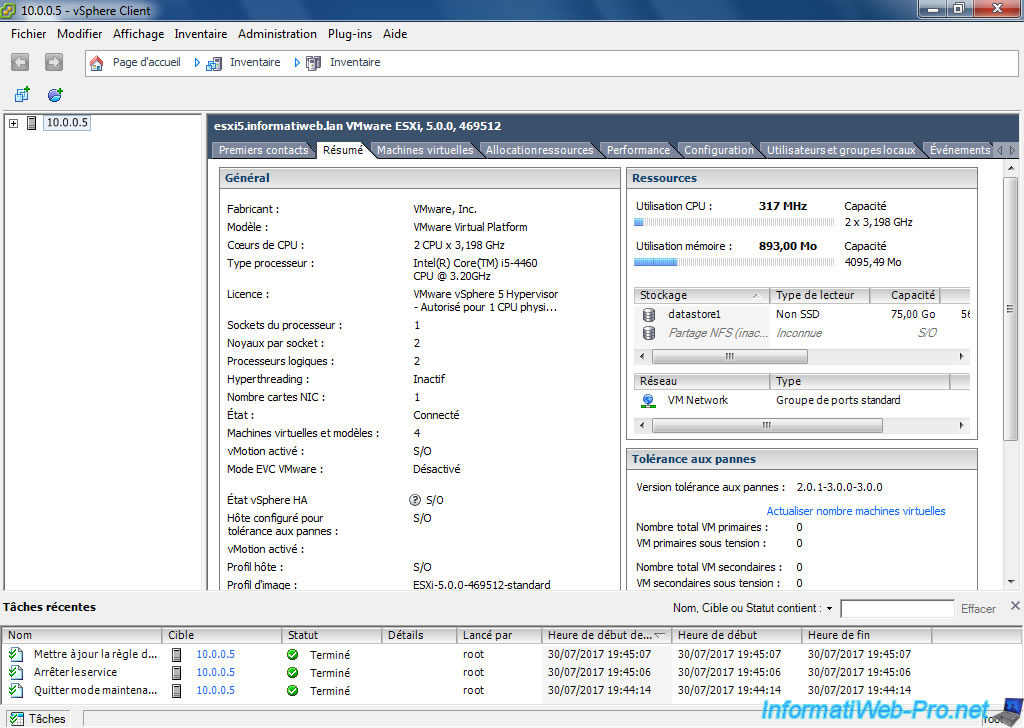
Task: Click task icon for Quitter mode maintenance
Action: coord(16,690)
